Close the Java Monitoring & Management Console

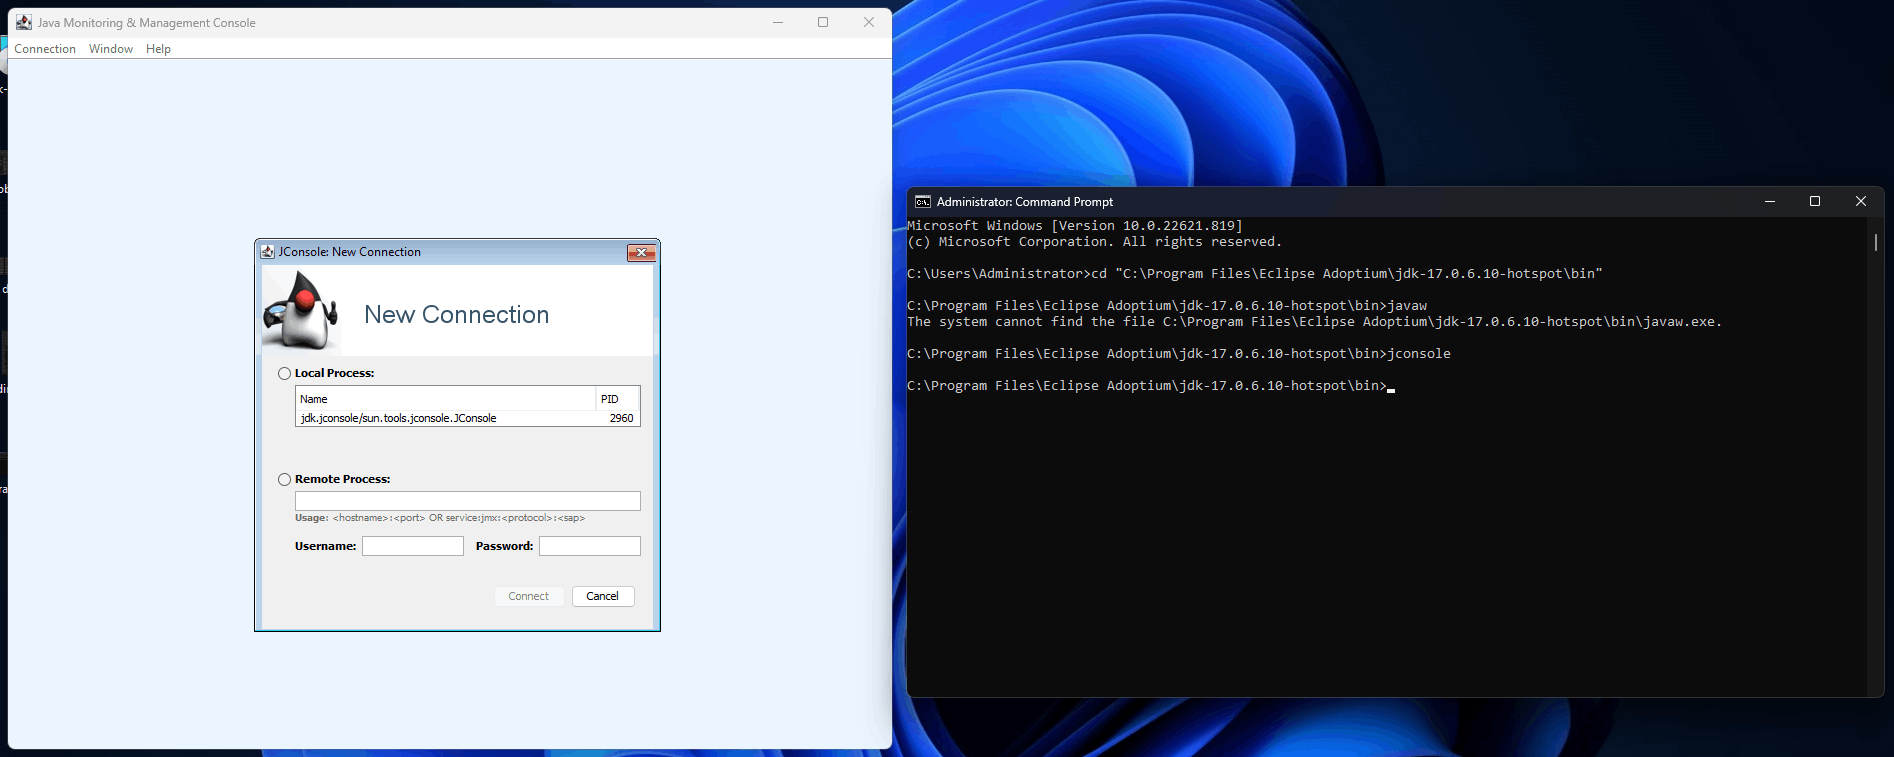869,22
